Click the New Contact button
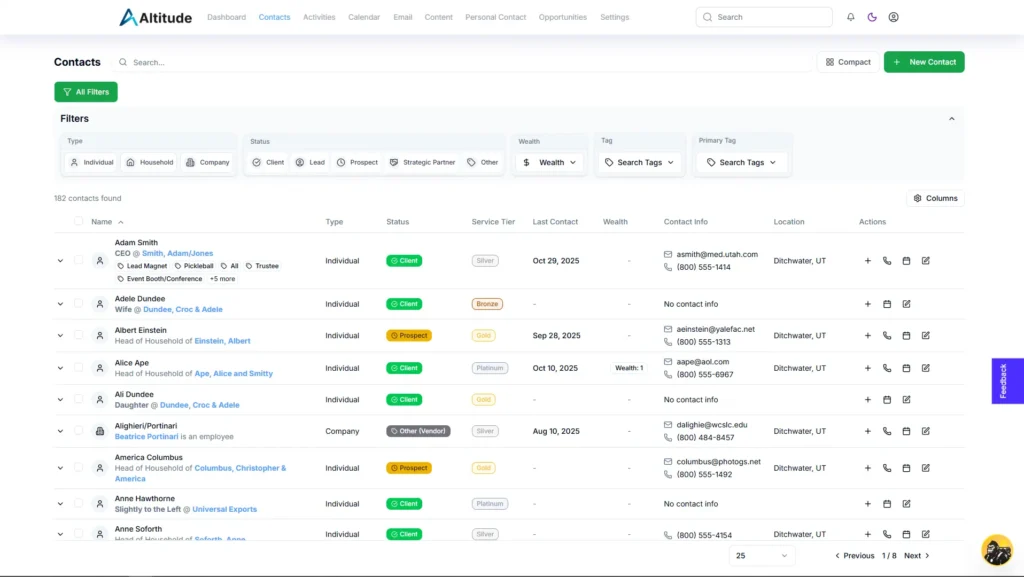 (924, 62)
